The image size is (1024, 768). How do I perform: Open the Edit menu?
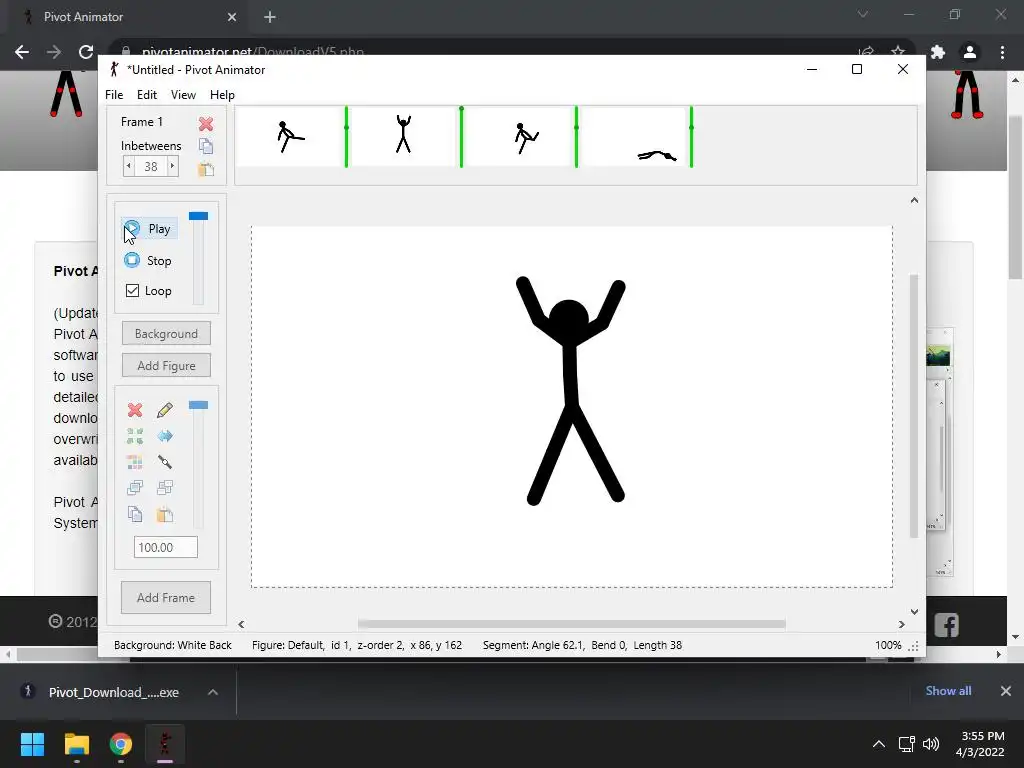pyautogui.click(x=147, y=95)
